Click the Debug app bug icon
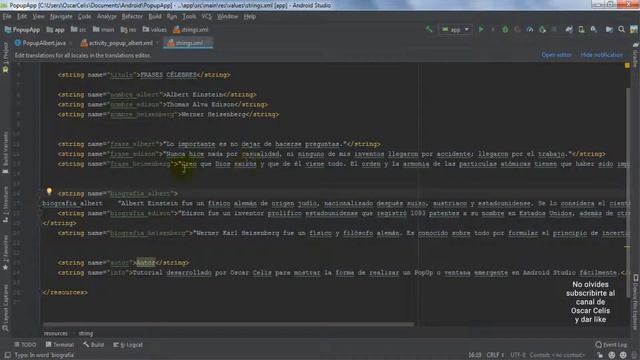This screenshot has width=640, height=360. click(x=505, y=29)
